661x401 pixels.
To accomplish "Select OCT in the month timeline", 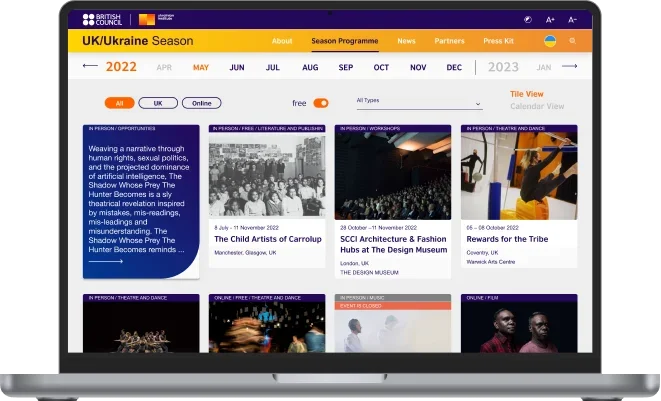I will click(381, 68).
